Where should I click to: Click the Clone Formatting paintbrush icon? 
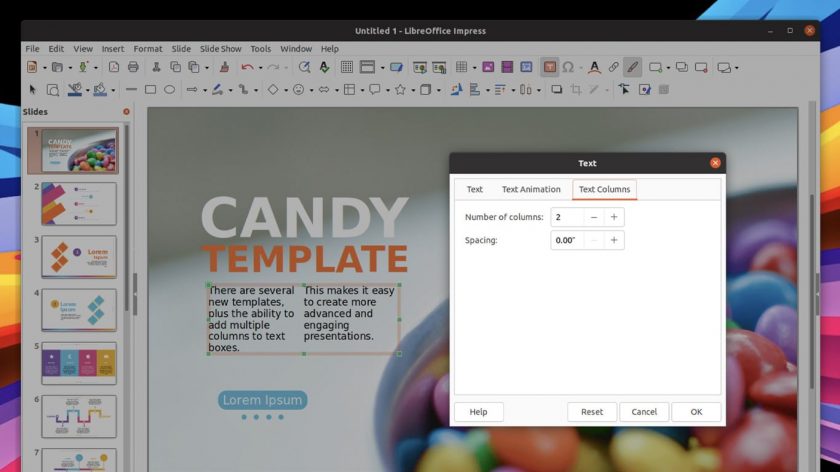(224, 67)
